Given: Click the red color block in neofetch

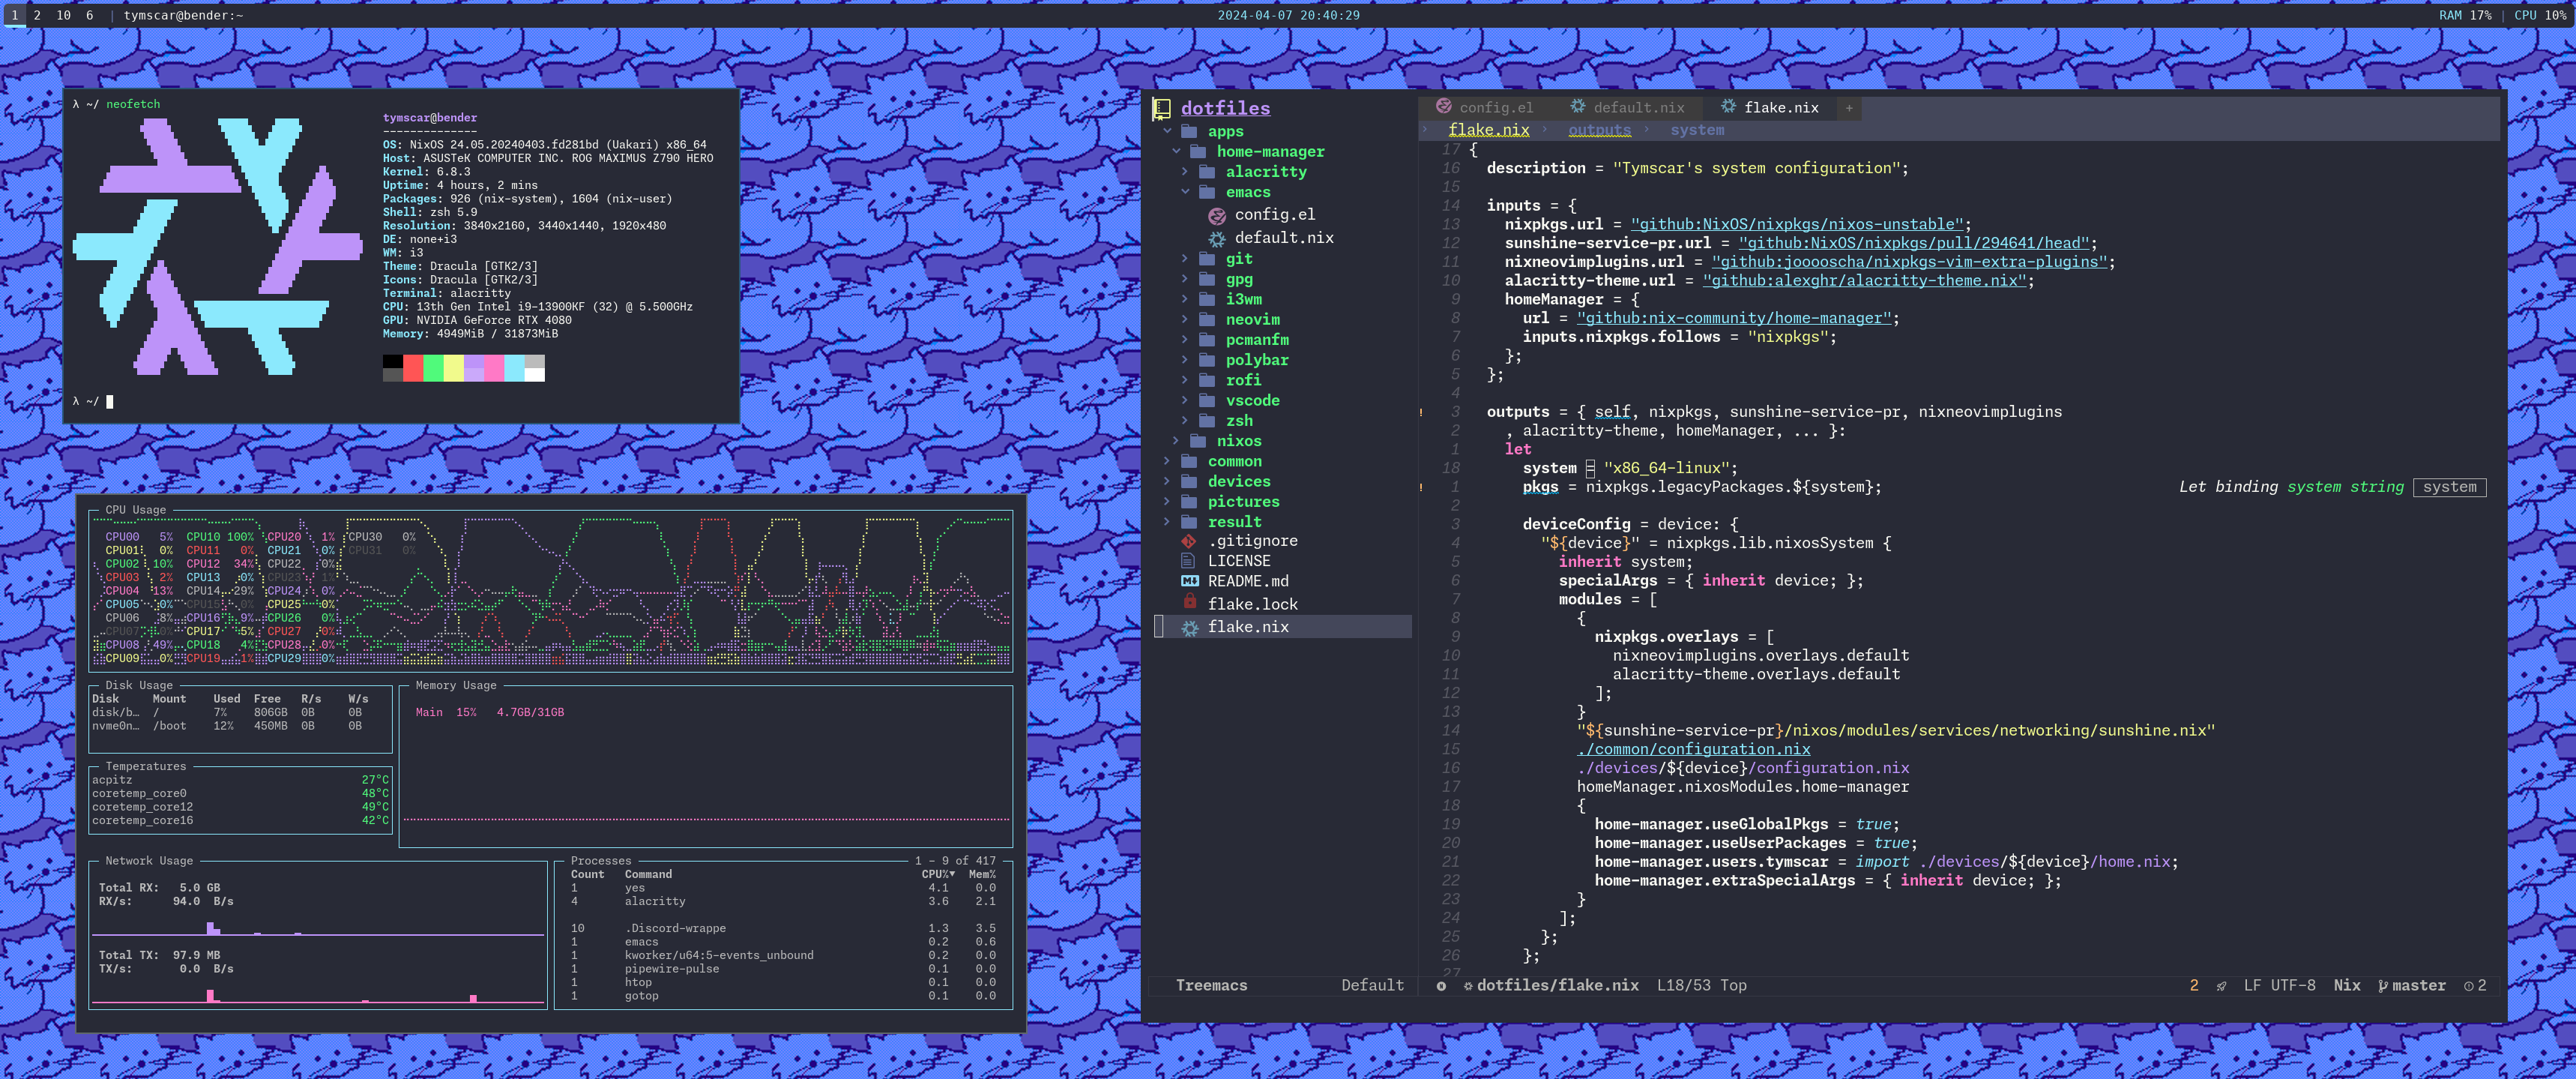Looking at the screenshot, I should pyautogui.click(x=413, y=368).
